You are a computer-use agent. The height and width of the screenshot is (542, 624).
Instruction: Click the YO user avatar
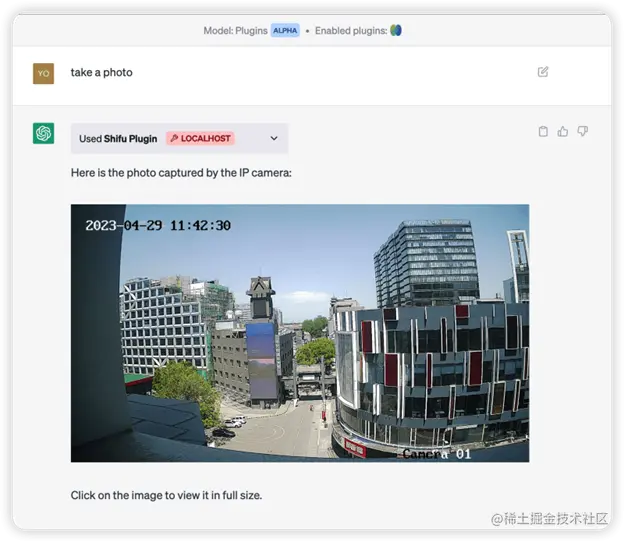[43, 74]
